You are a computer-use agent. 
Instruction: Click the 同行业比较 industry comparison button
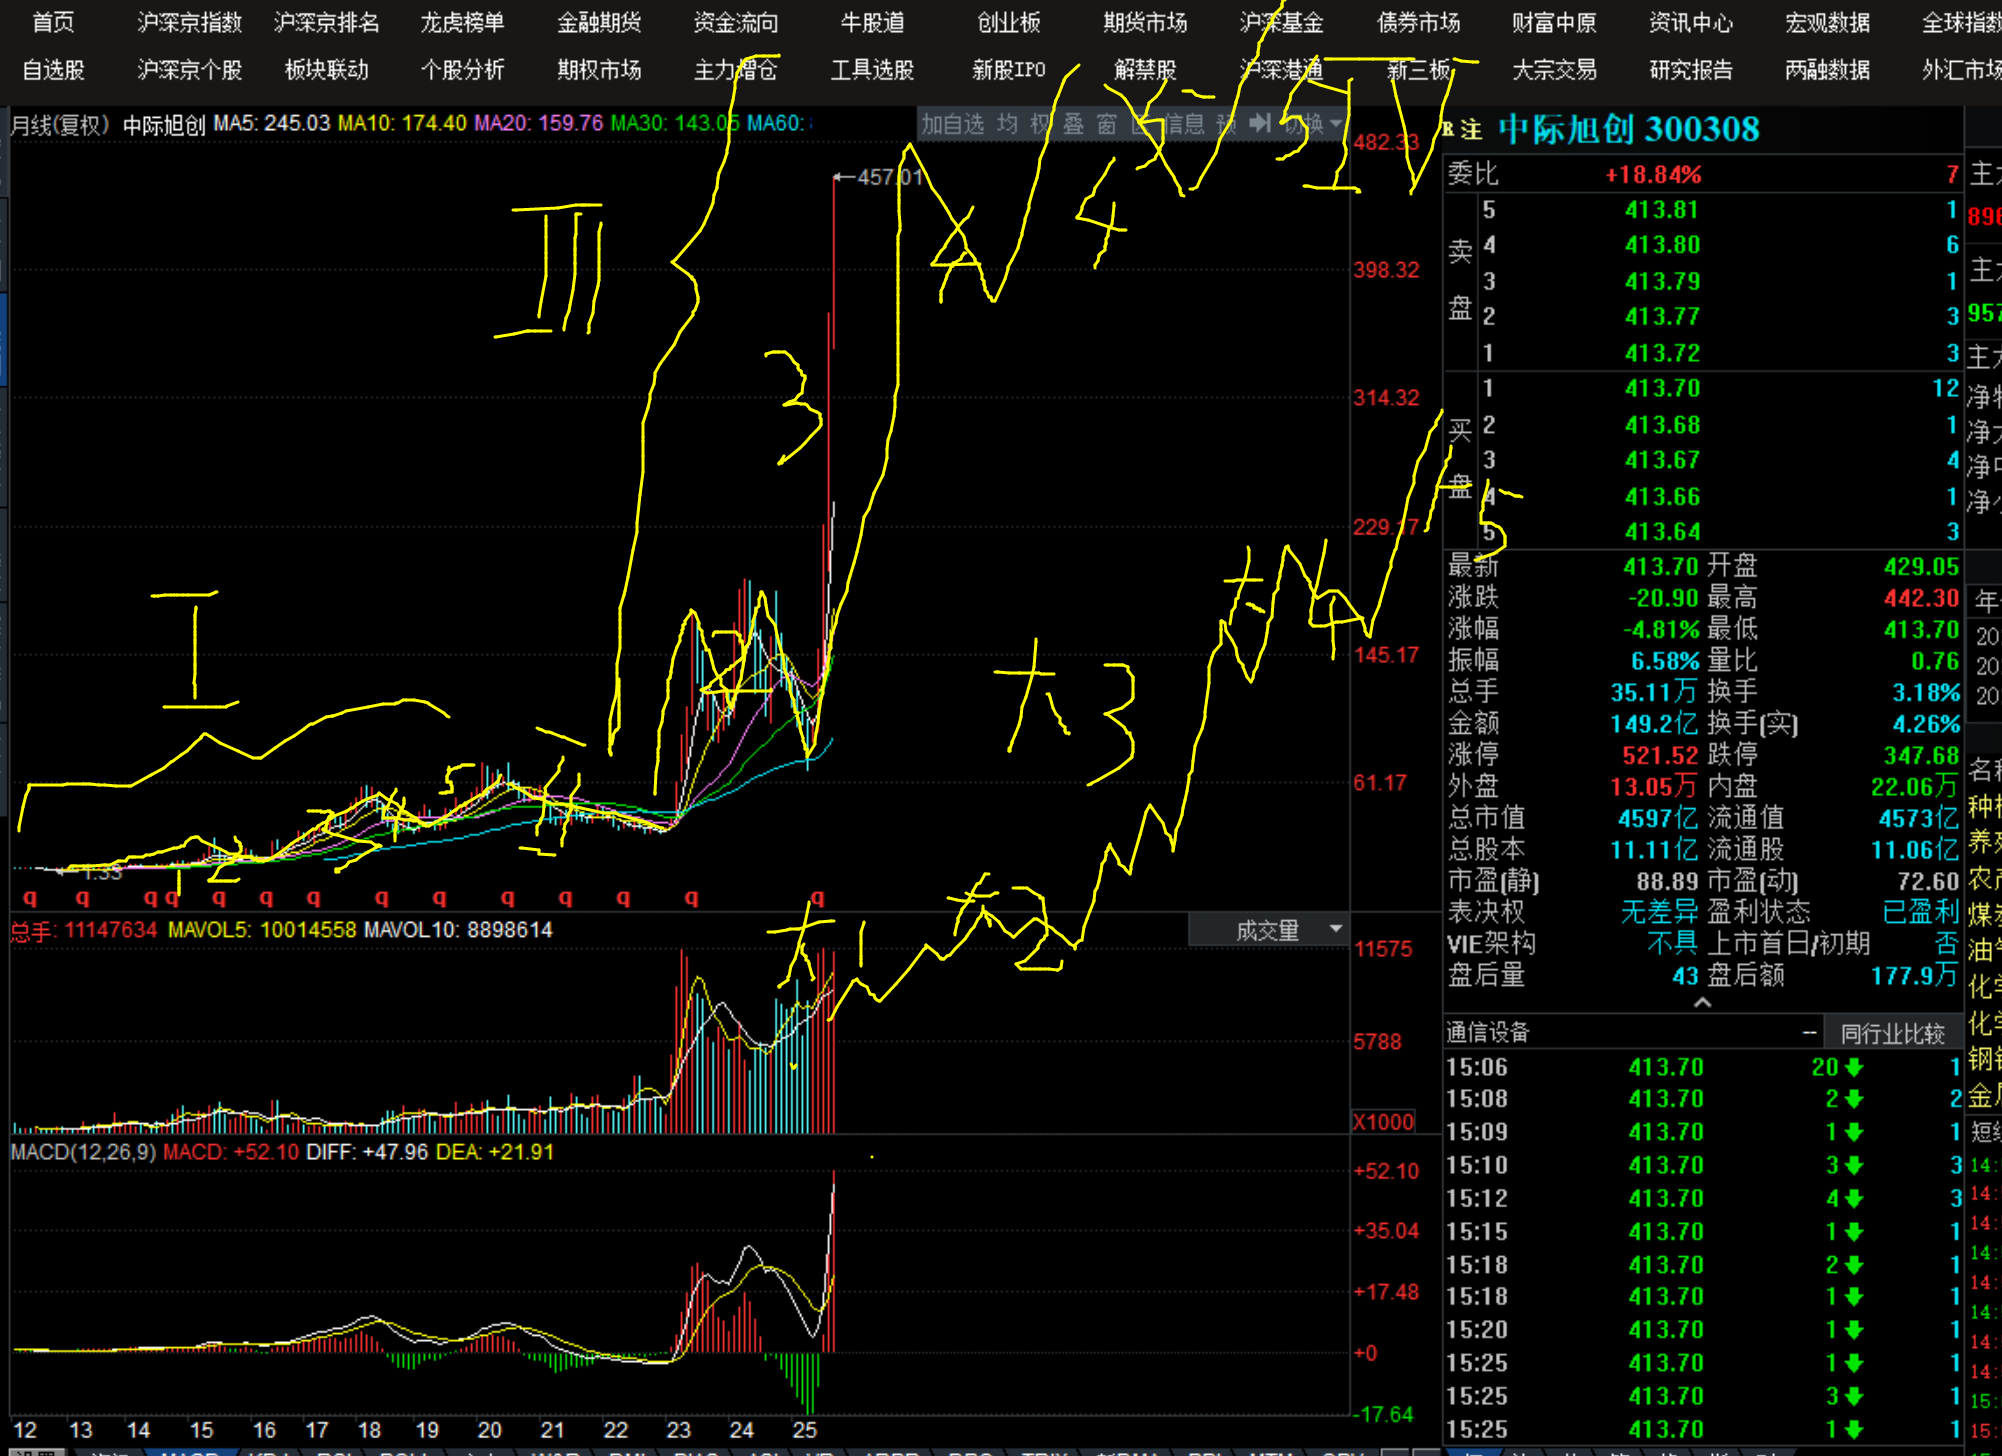pos(1892,1033)
